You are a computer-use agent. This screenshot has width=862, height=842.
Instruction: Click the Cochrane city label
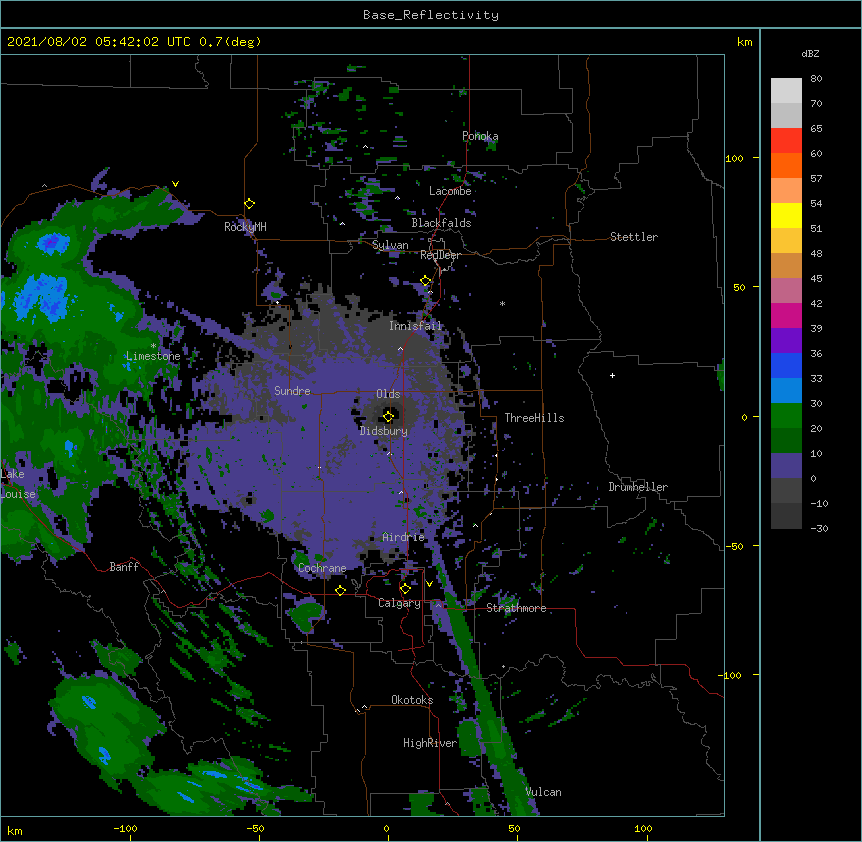[322, 568]
